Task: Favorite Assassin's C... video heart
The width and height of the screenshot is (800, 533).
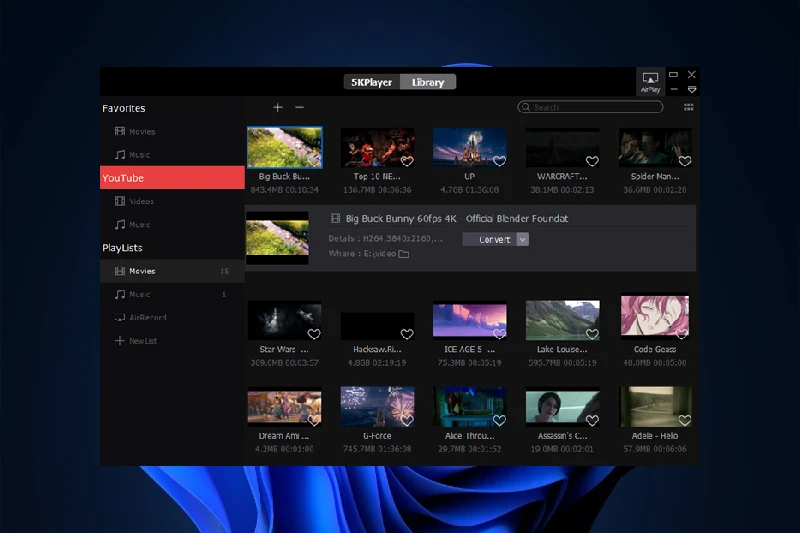Action: point(592,421)
